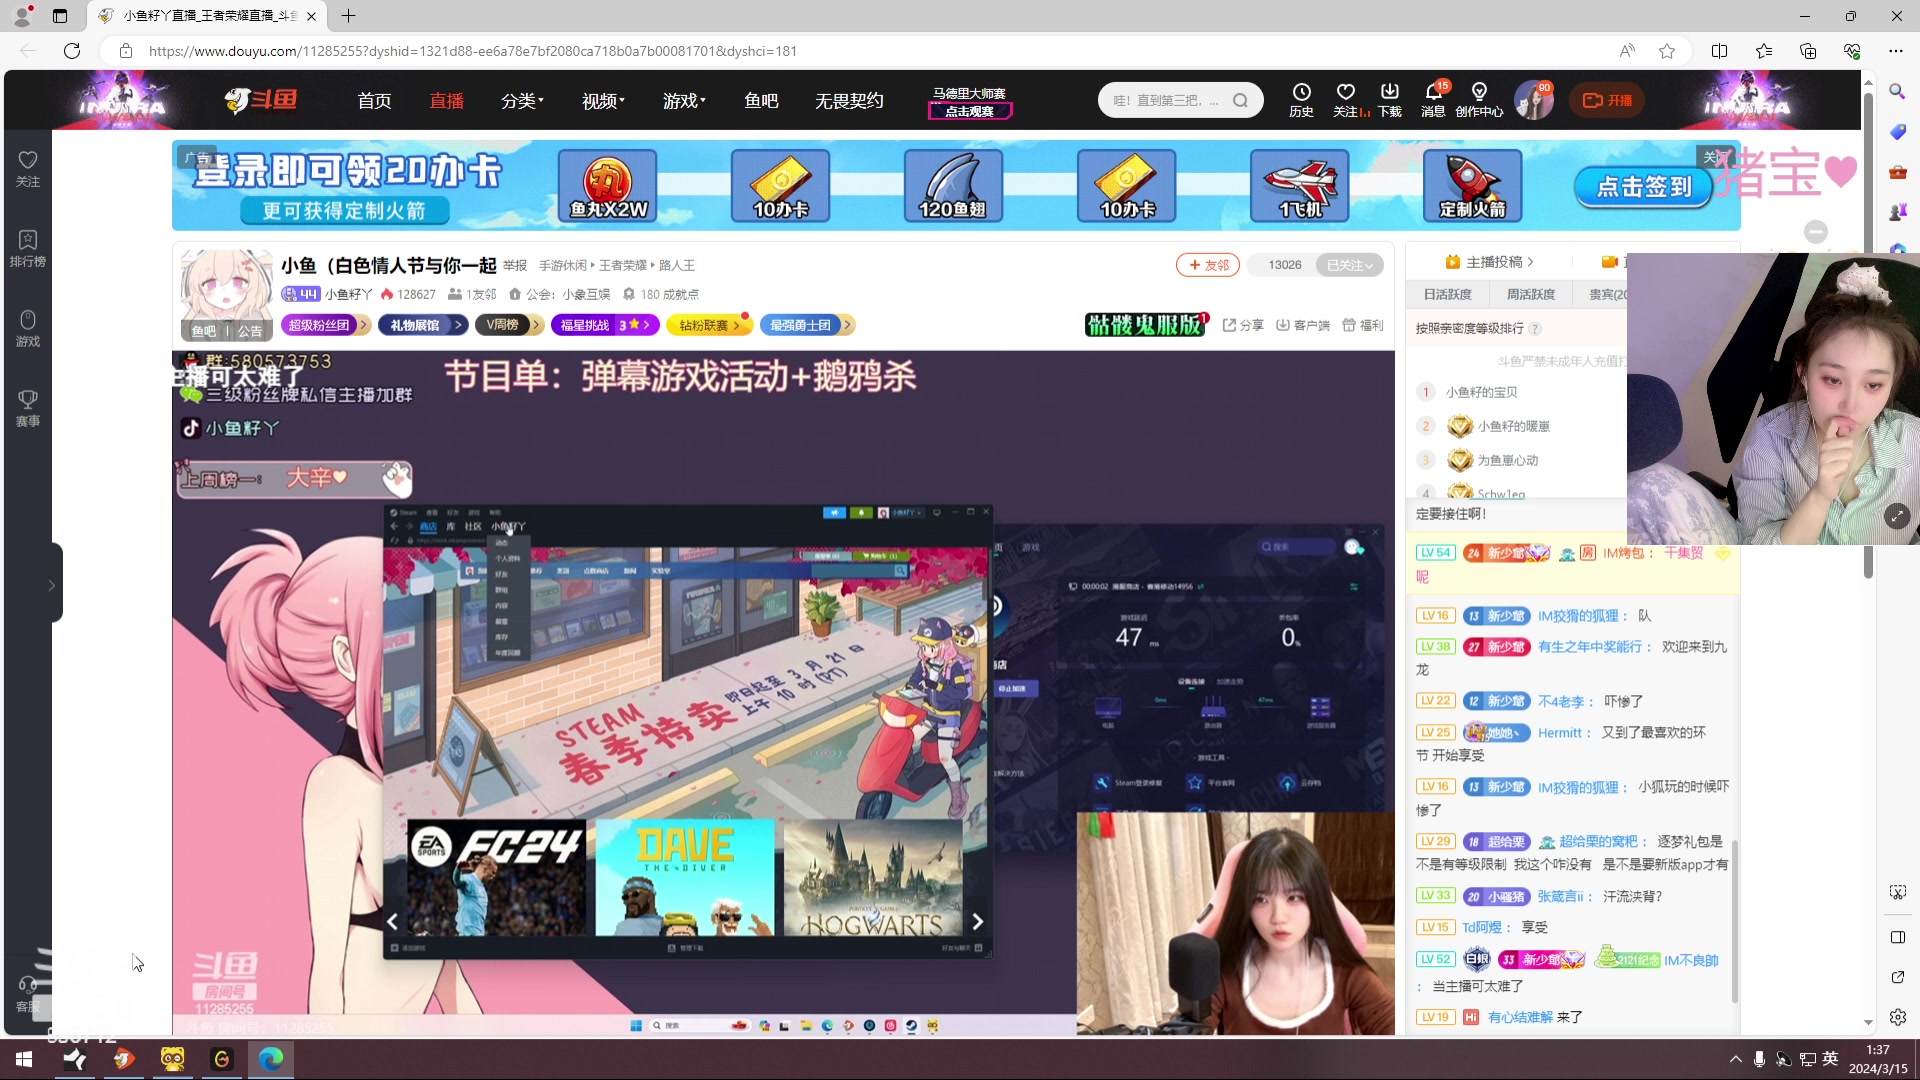This screenshot has width=1920, height=1080.
Task: Open the 历史 watch history icon
Action: tap(1300, 100)
